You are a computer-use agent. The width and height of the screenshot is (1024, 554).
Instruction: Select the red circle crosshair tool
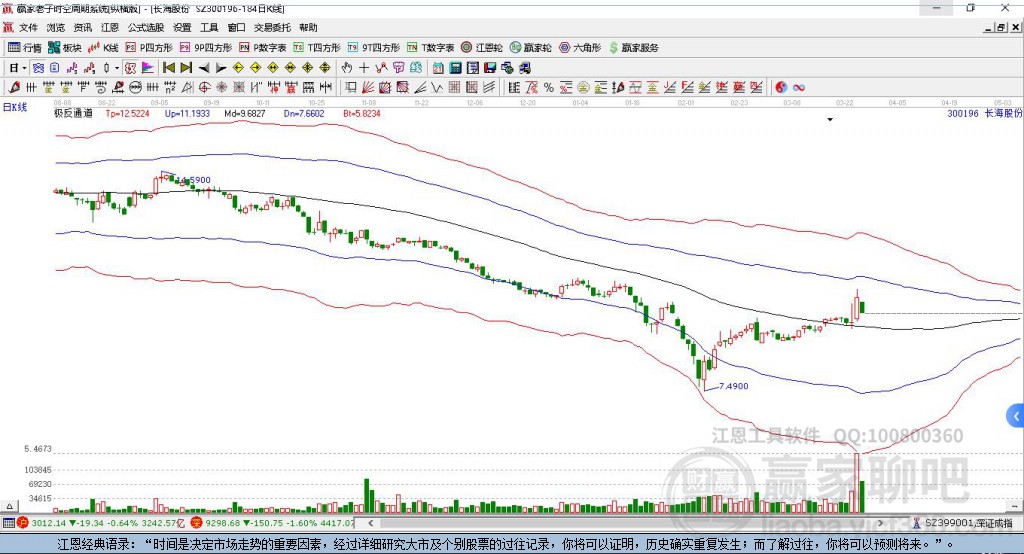[x=204, y=88]
